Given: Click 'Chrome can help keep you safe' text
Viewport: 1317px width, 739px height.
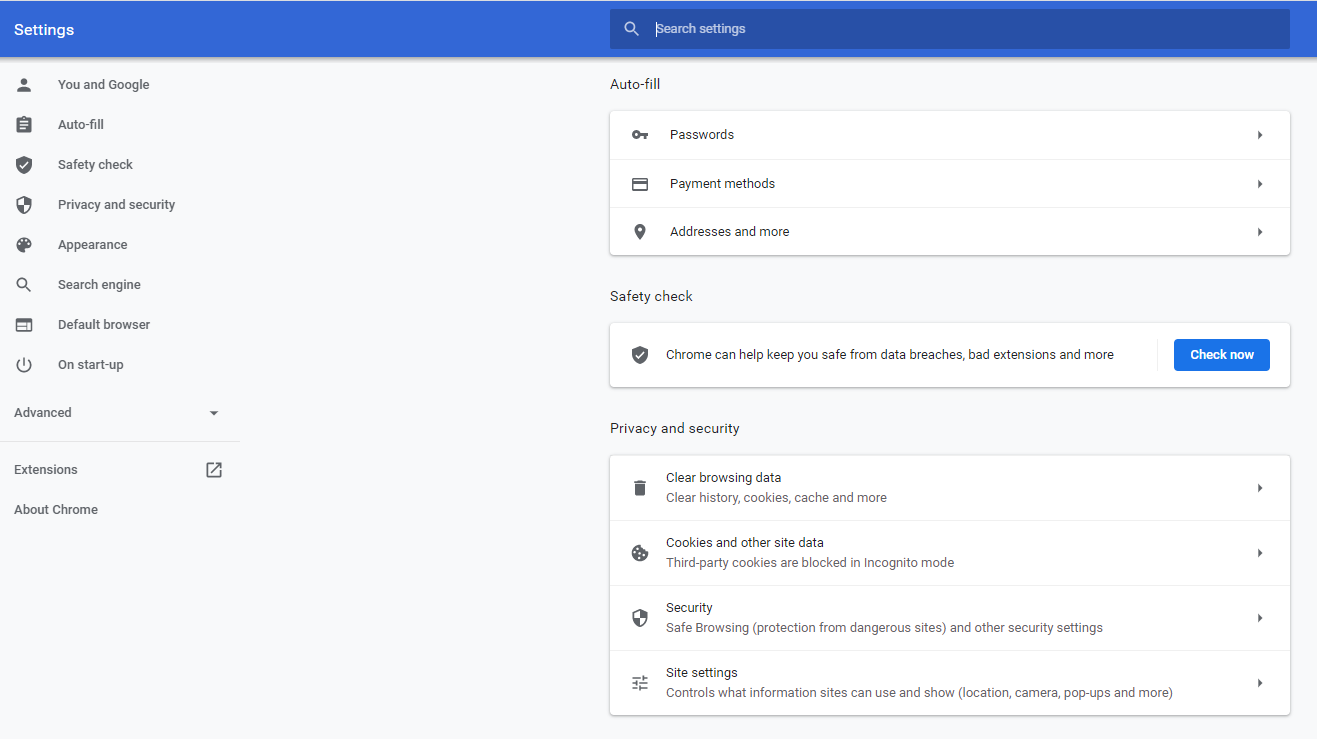Looking at the screenshot, I should point(890,355).
